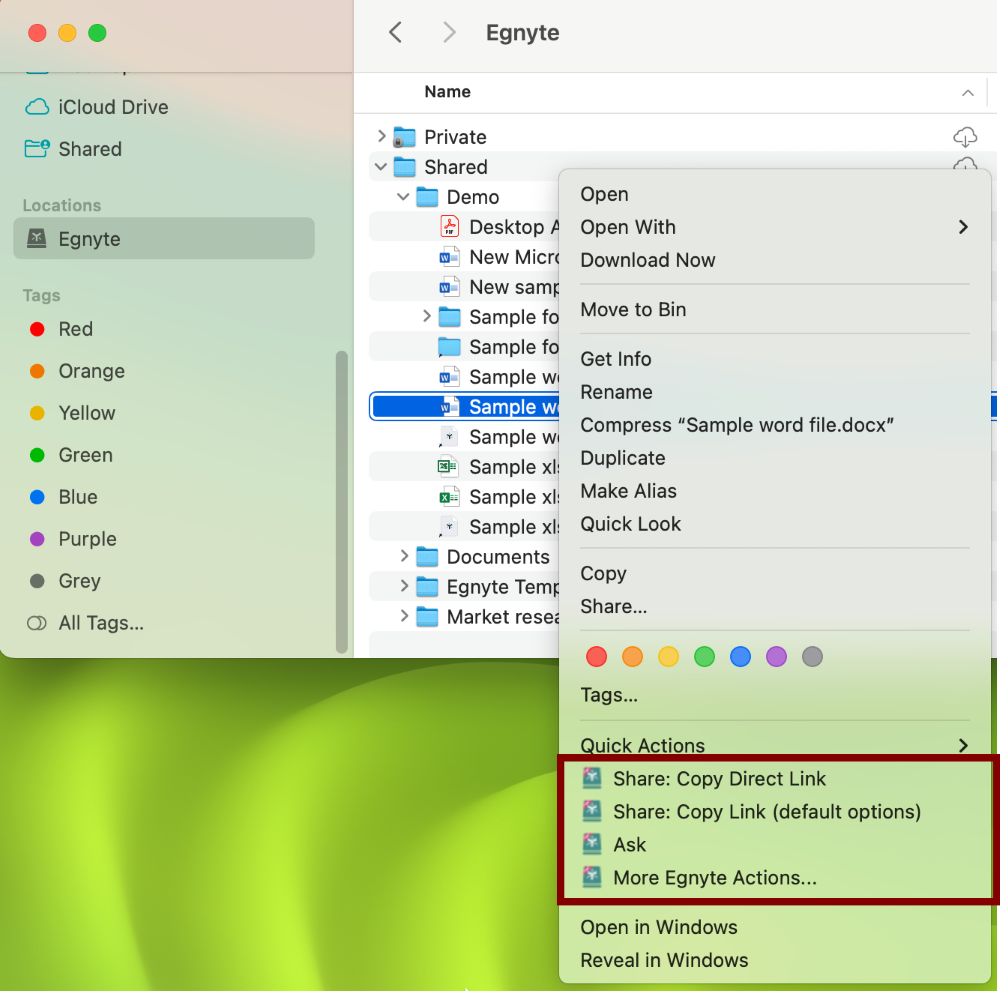
Task: Collapse the Demo folder
Action: 403,196
